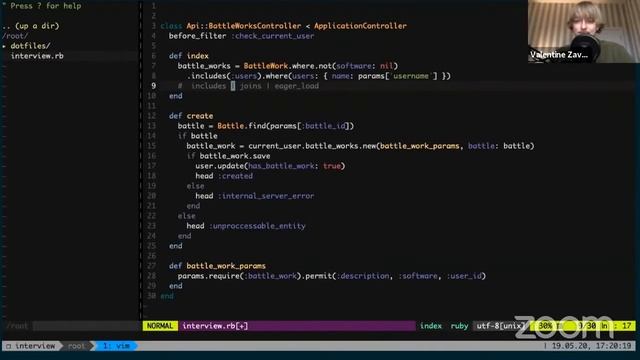Click 'Battle.find(params[:battle_id])' on line 13
This screenshot has width=640, height=360.
tap(286, 126)
